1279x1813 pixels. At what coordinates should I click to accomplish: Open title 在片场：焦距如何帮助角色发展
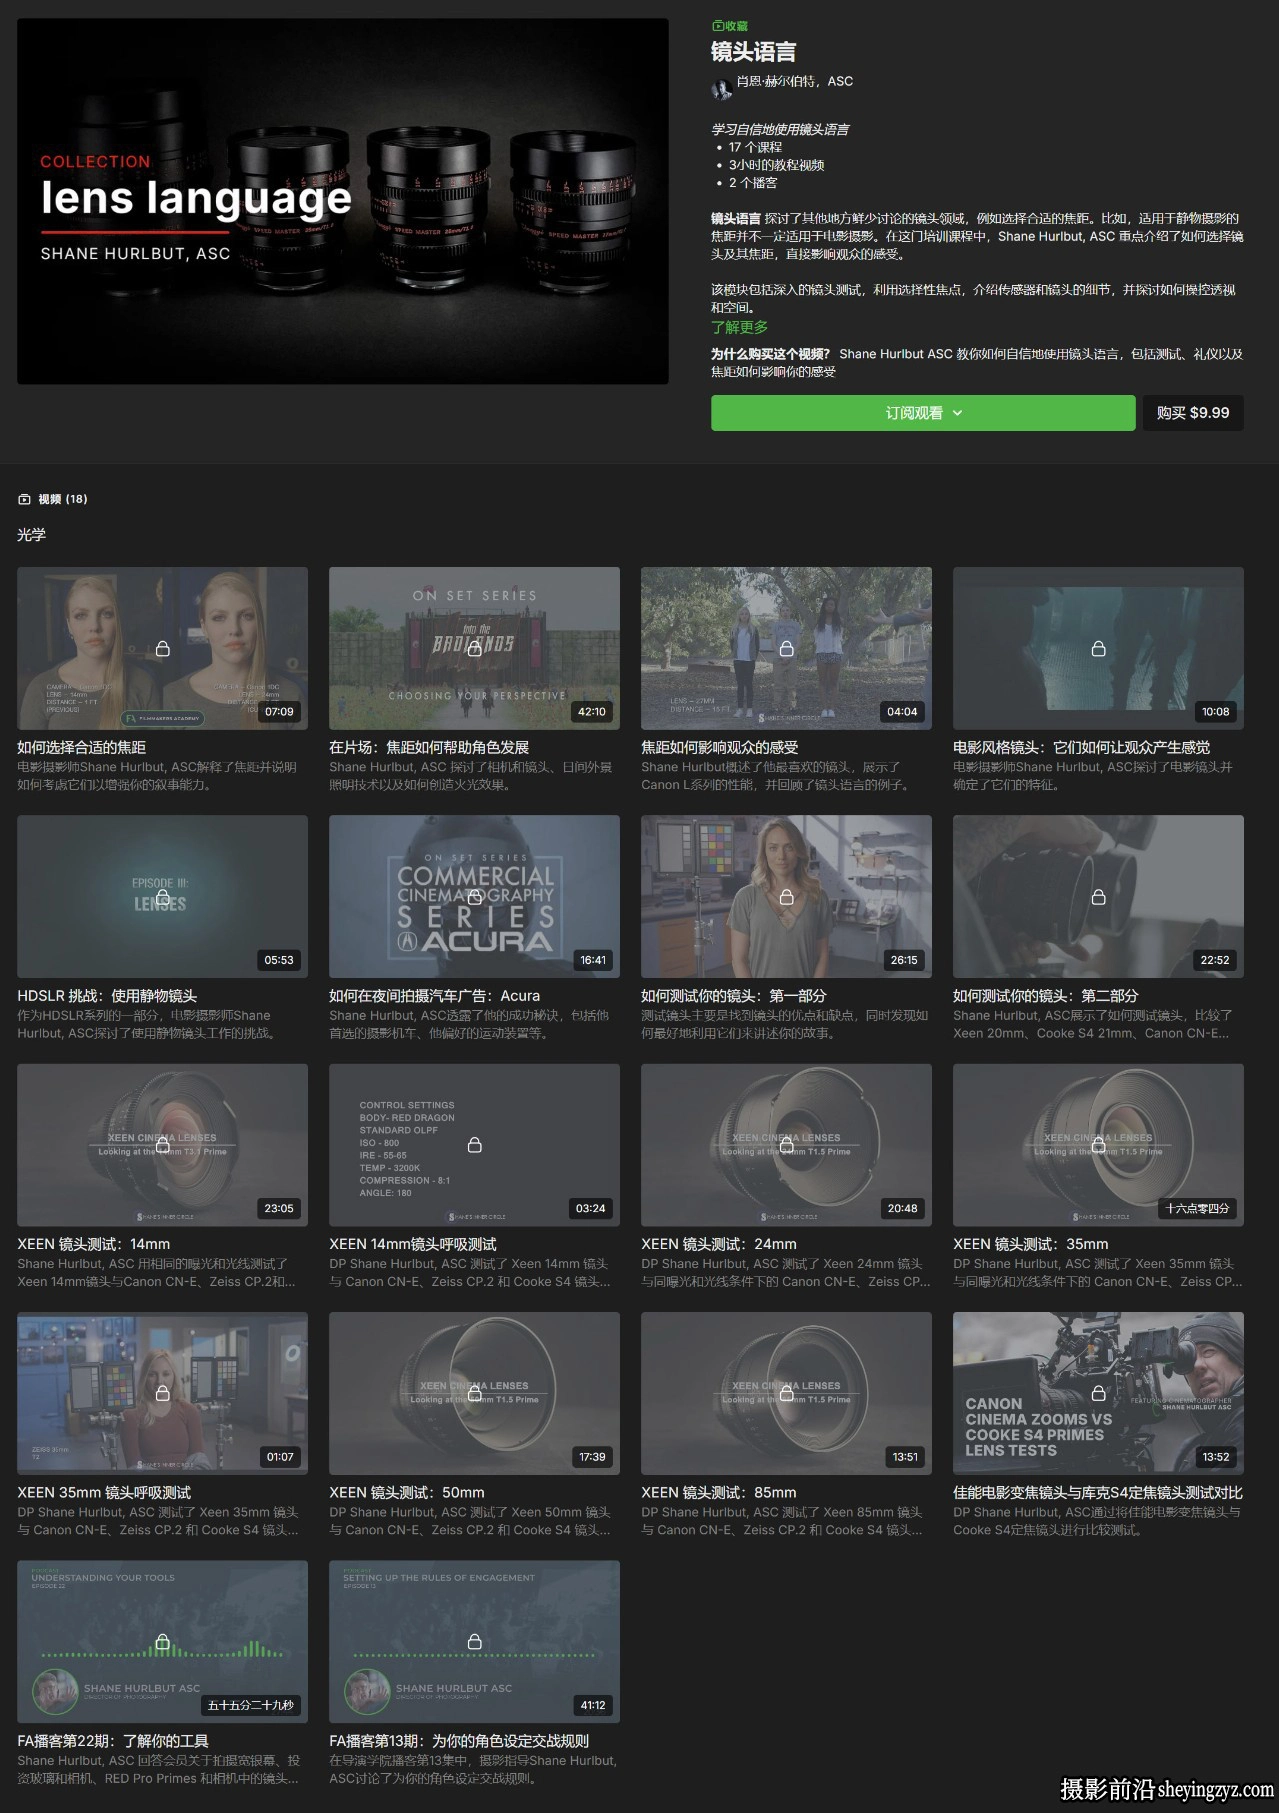point(429,747)
